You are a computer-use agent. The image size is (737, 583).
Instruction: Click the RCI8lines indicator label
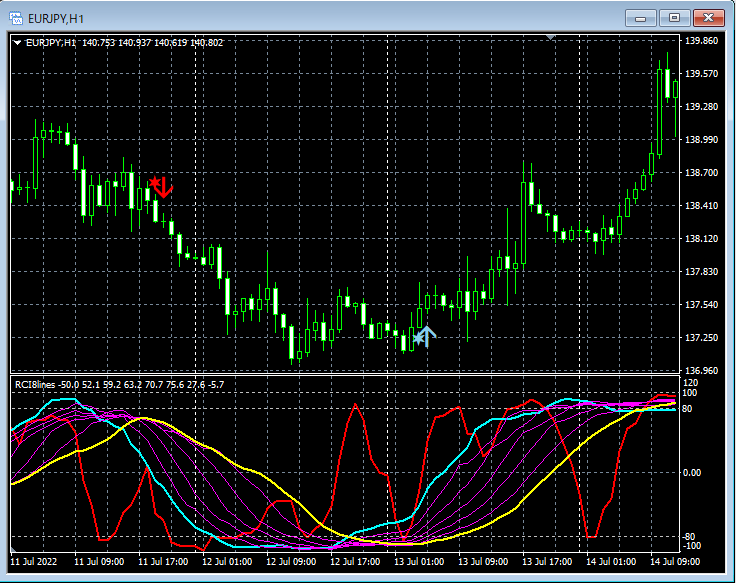(35, 385)
